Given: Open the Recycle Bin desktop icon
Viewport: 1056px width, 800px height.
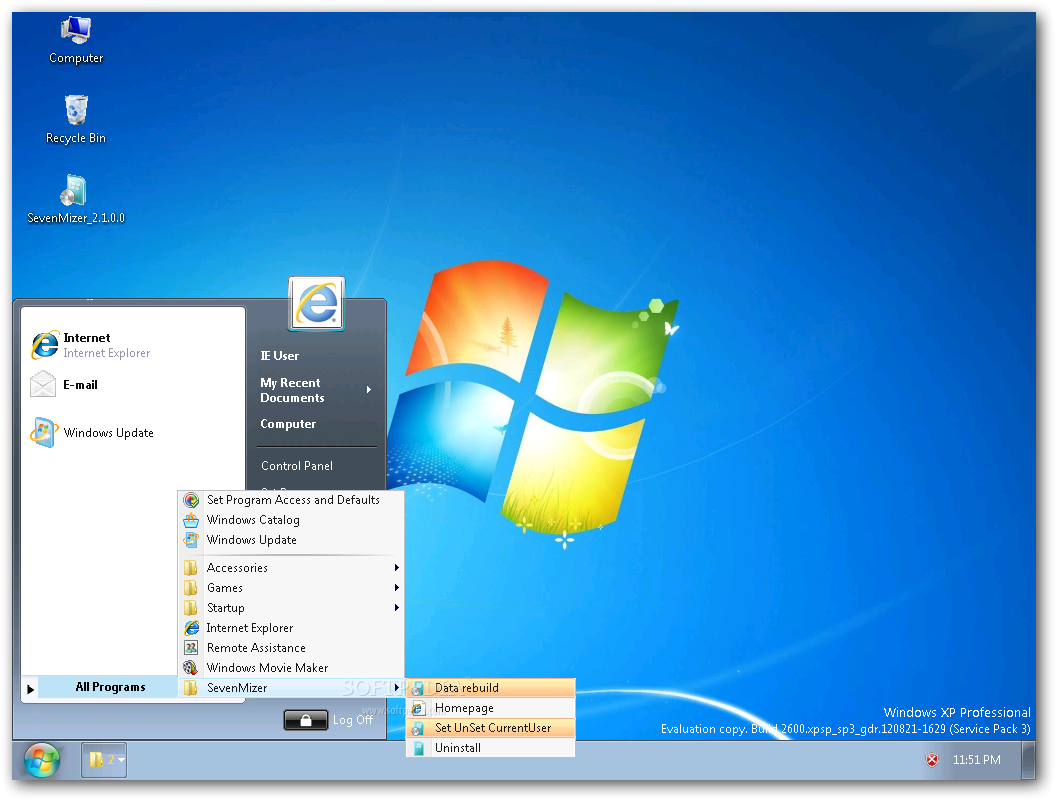Looking at the screenshot, I should coord(75,120).
